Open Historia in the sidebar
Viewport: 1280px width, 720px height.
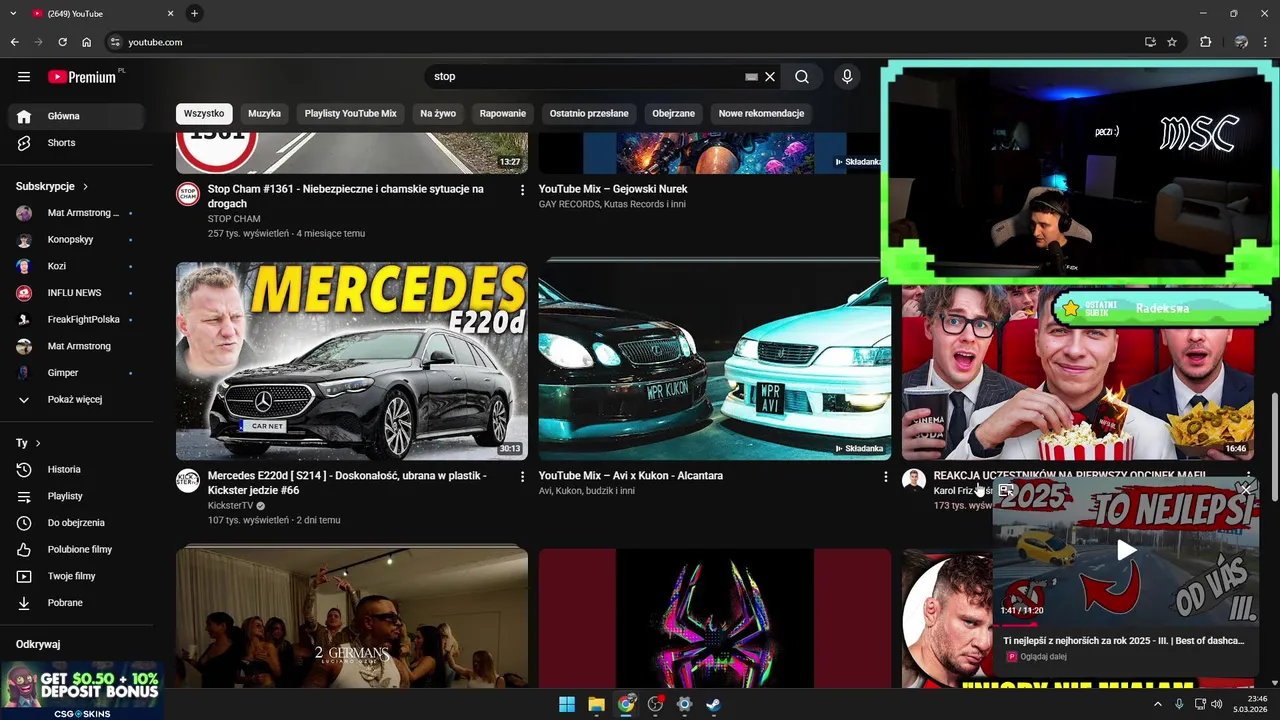pyautogui.click(x=64, y=470)
